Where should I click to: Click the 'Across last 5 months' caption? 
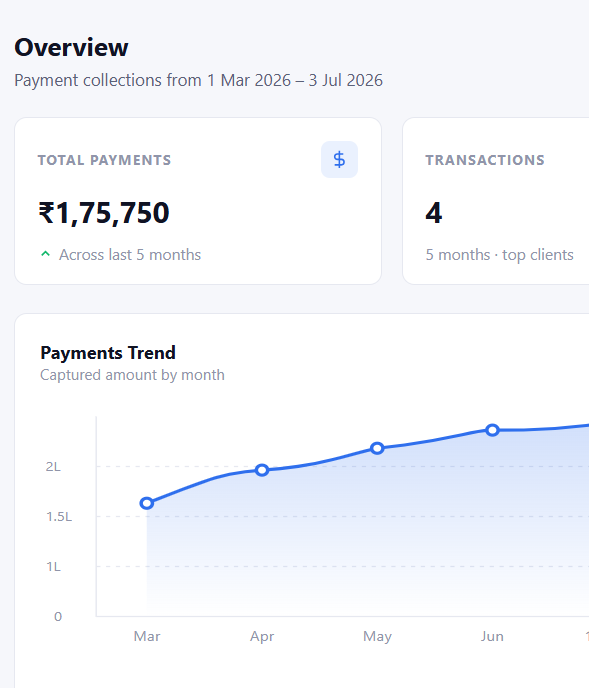(x=130, y=254)
